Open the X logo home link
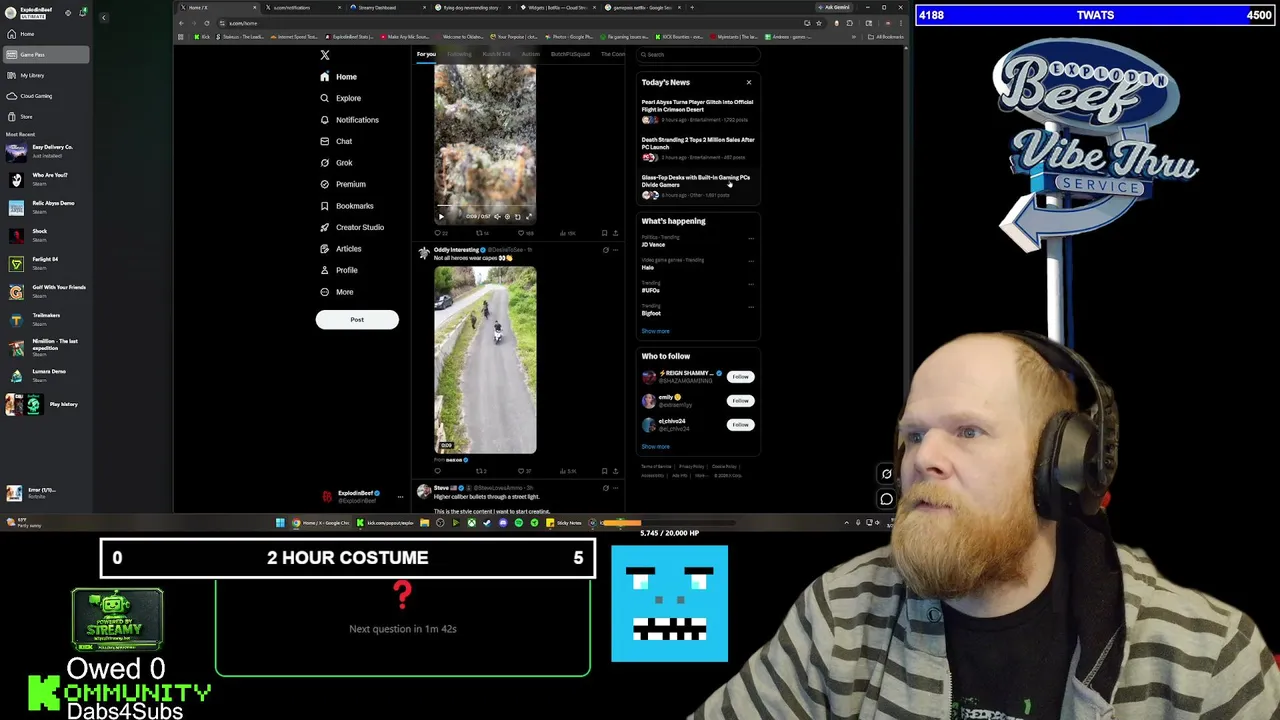The width and height of the screenshot is (1280, 720). coord(325,55)
